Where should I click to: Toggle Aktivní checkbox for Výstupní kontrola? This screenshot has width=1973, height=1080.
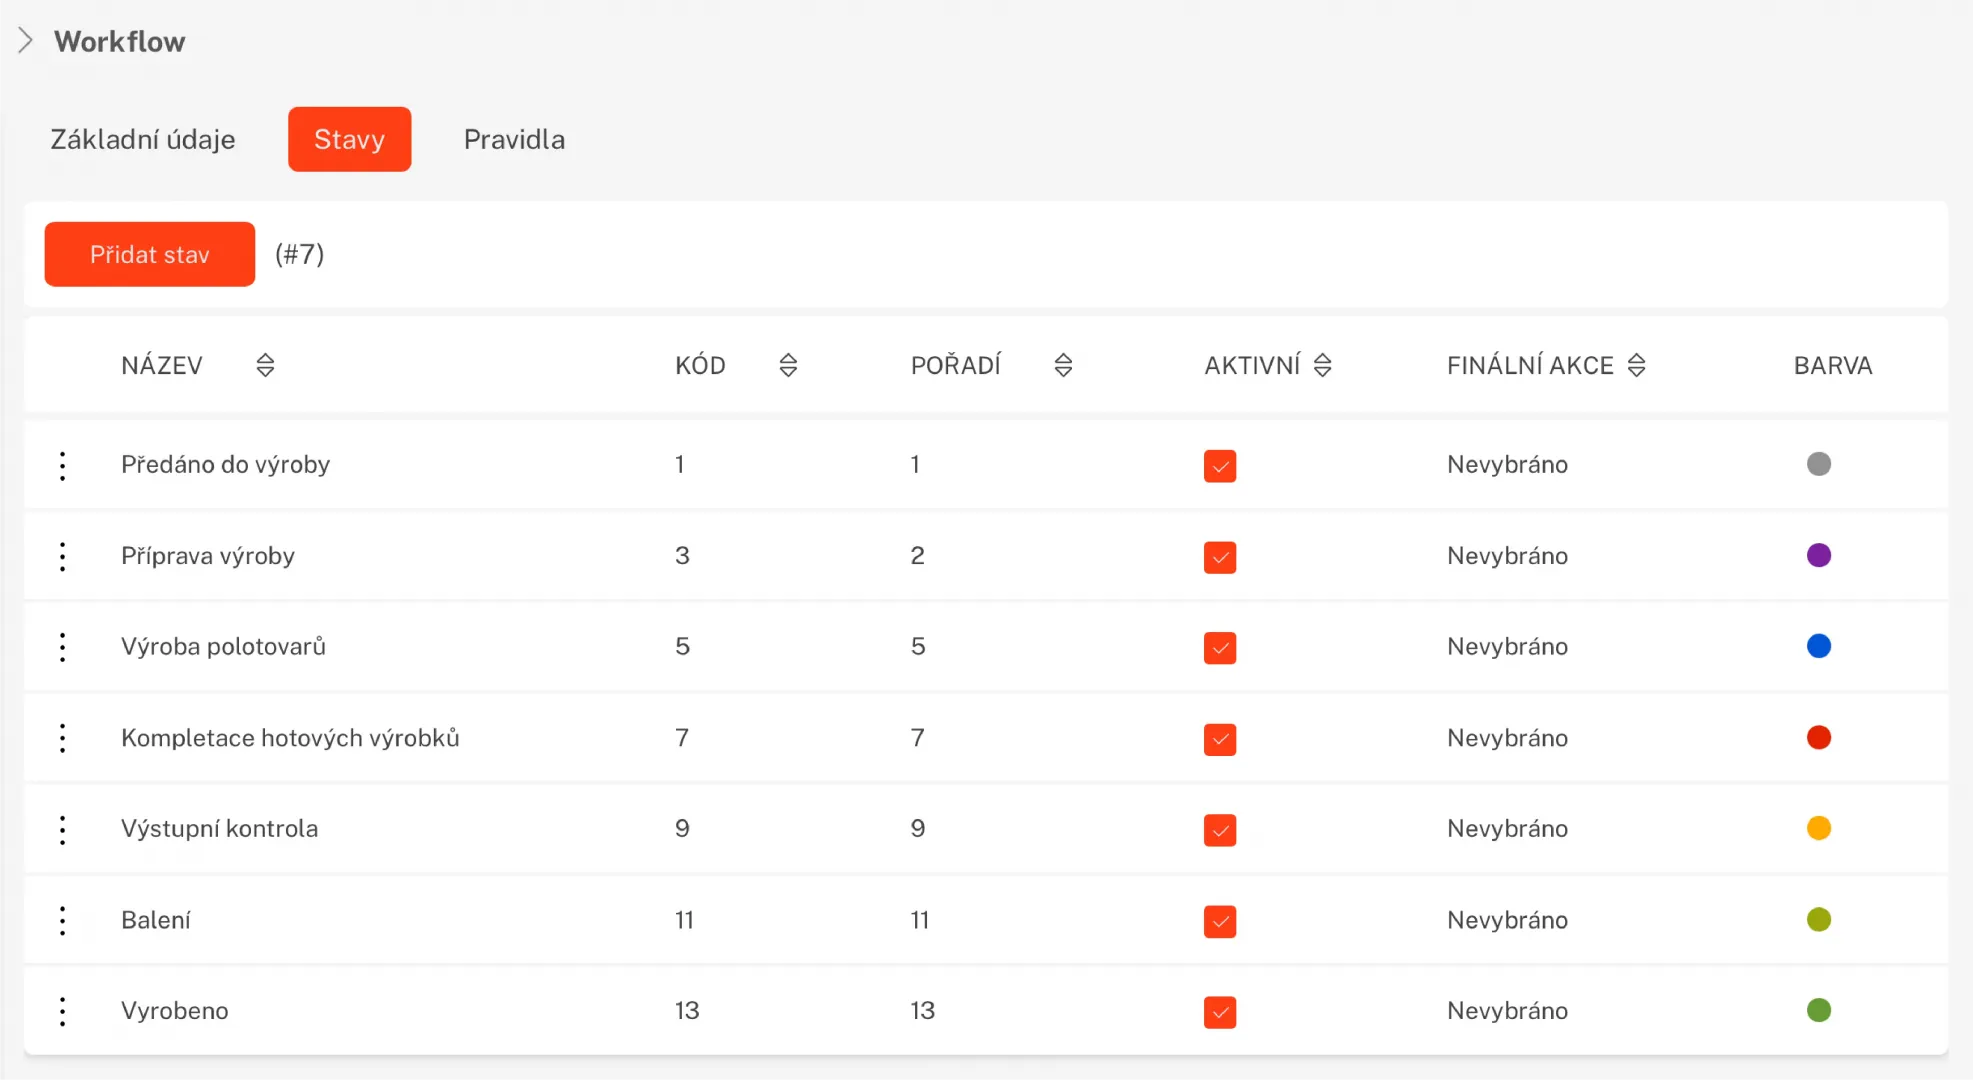point(1219,830)
